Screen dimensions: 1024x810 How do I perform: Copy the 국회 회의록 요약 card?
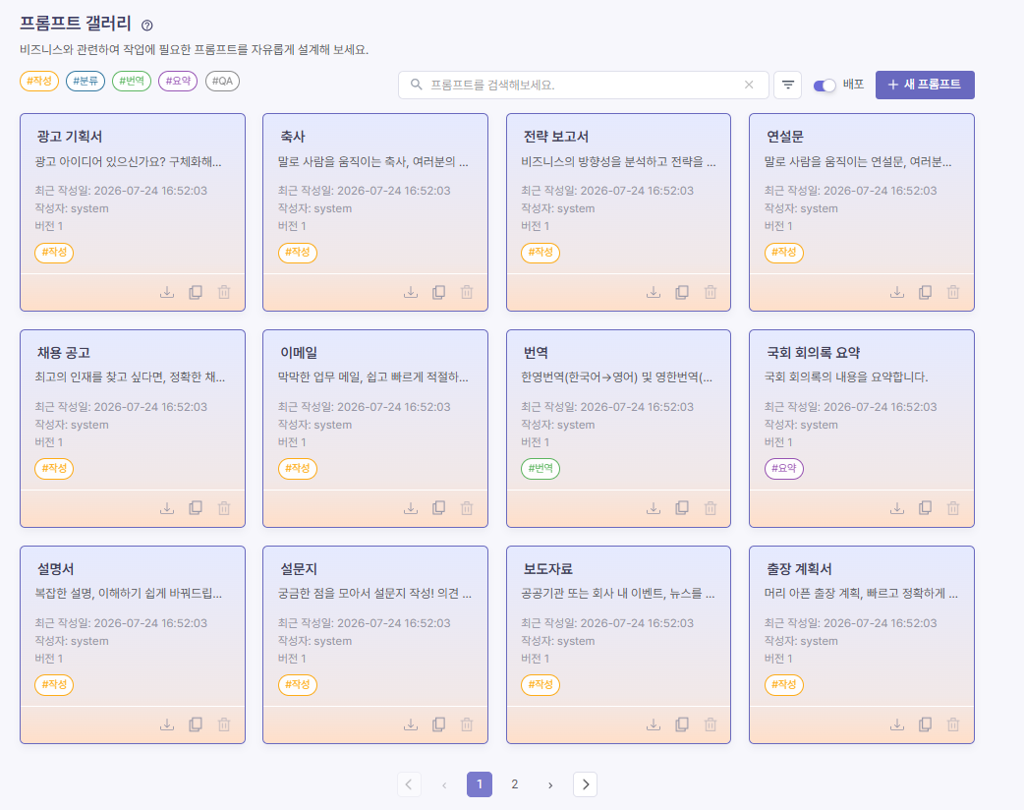[925, 508]
